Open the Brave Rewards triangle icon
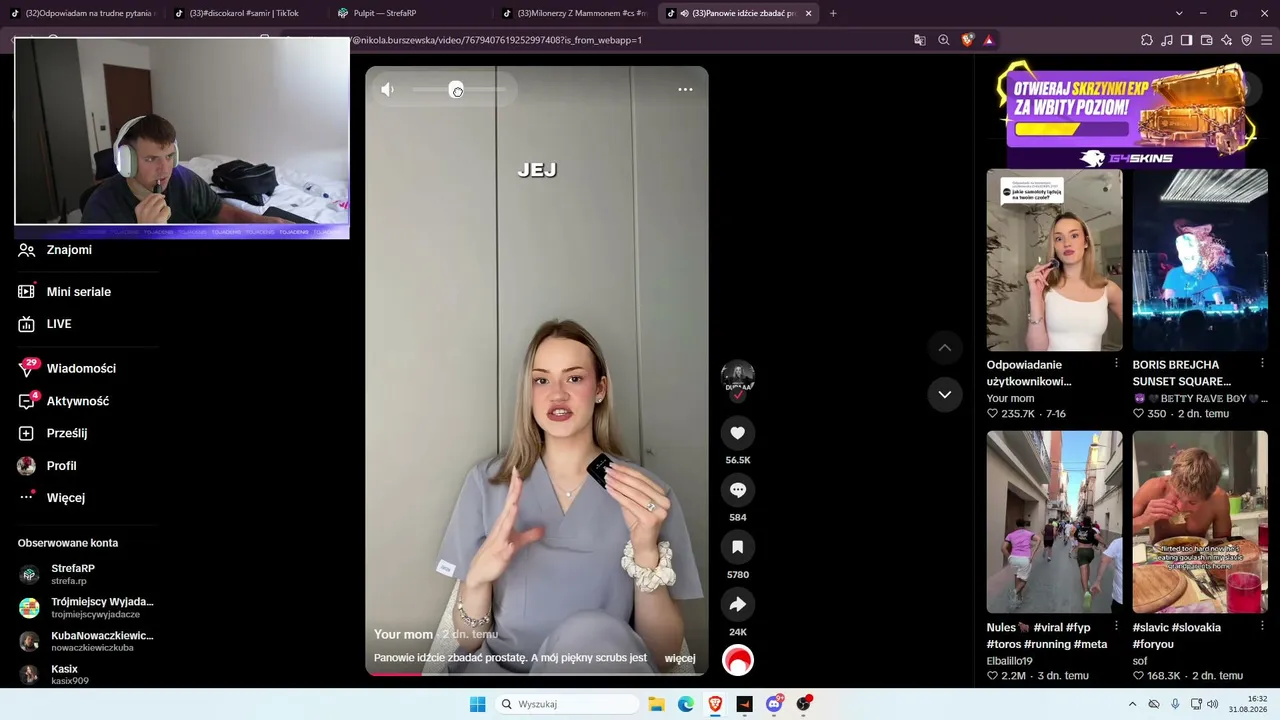This screenshot has width=1280, height=720. [988, 40]
